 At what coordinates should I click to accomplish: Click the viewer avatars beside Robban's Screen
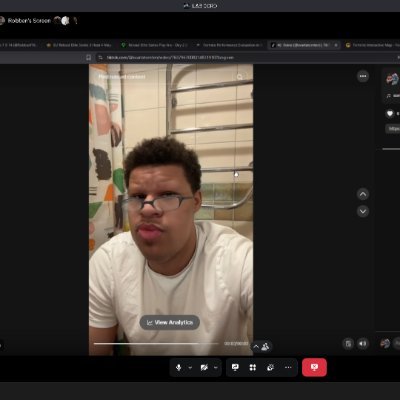(x=65, y=21)
